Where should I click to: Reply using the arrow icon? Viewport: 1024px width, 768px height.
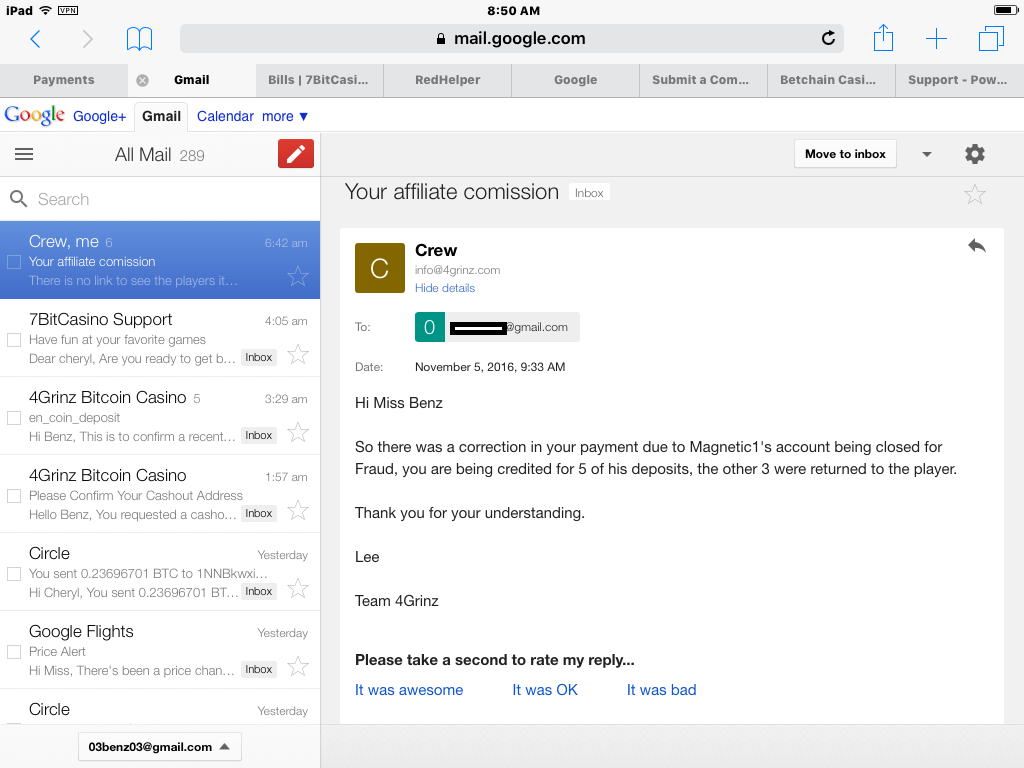[976, 246]
